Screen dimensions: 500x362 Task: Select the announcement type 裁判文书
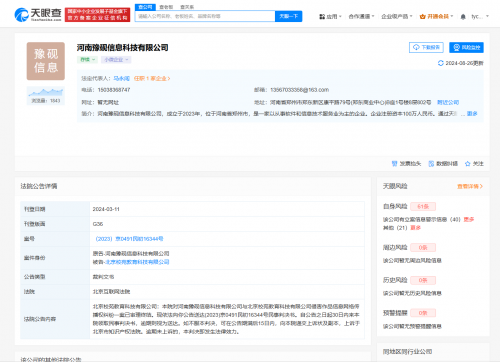coord(103,277)
